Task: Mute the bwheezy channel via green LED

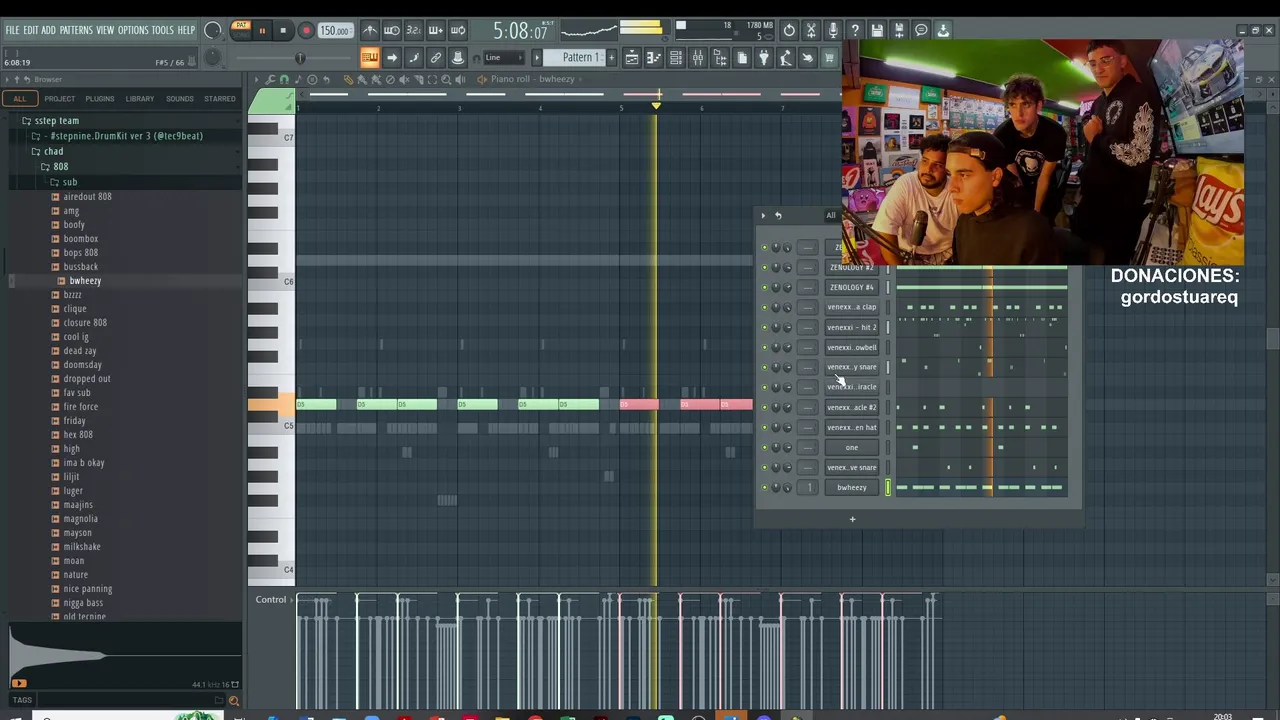Action: coord(765,487)
